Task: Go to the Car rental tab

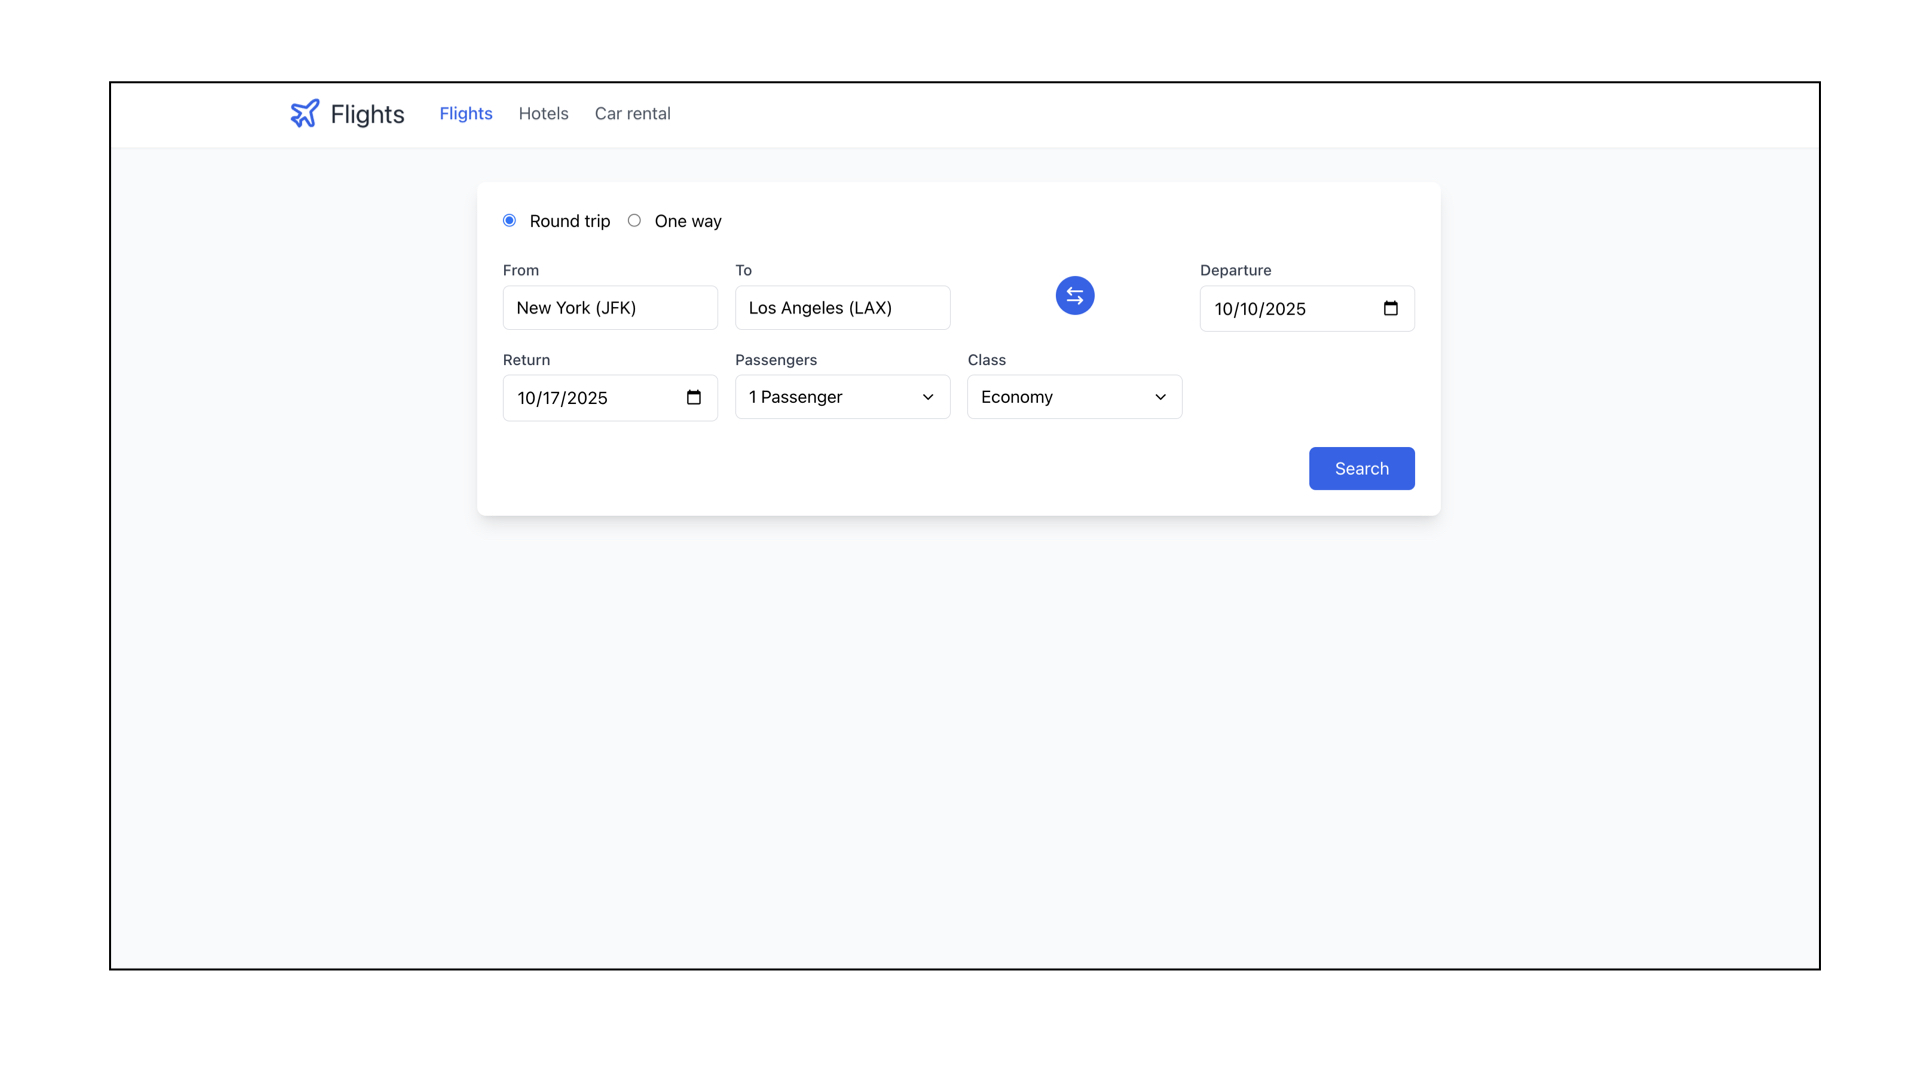Action: (x=632, y=113)
